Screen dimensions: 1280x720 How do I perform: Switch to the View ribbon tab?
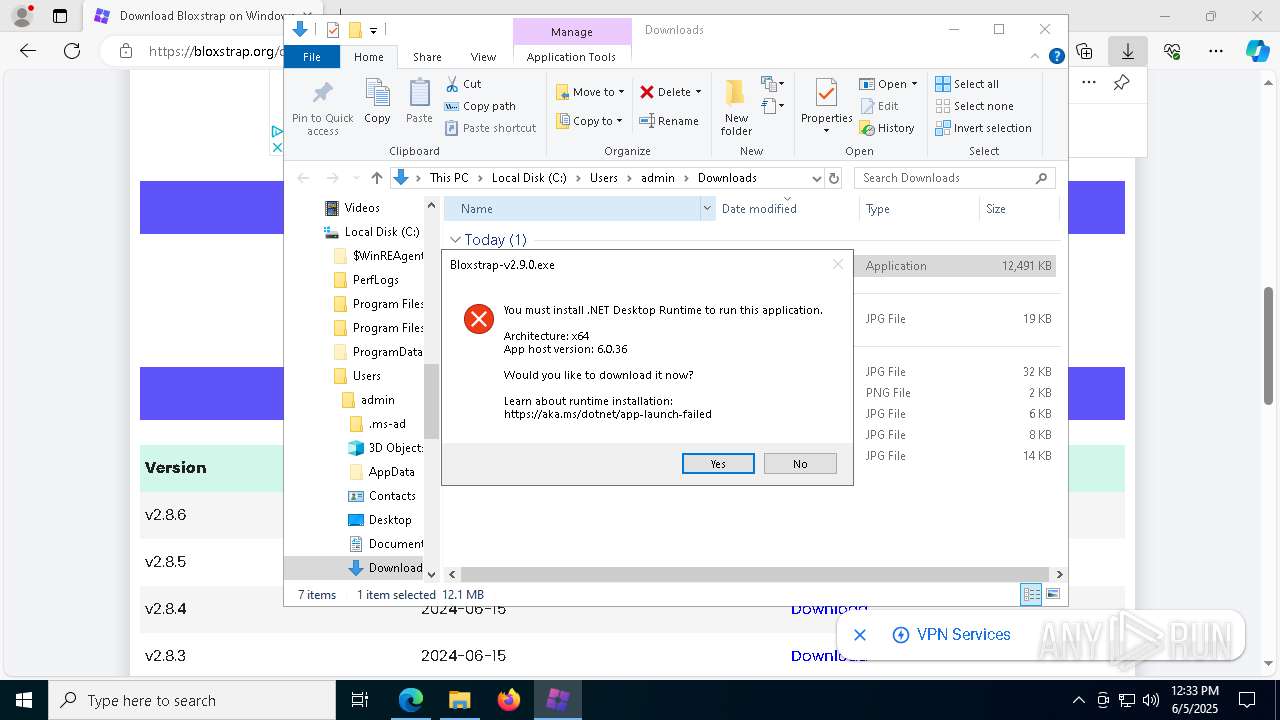(483, 57)
